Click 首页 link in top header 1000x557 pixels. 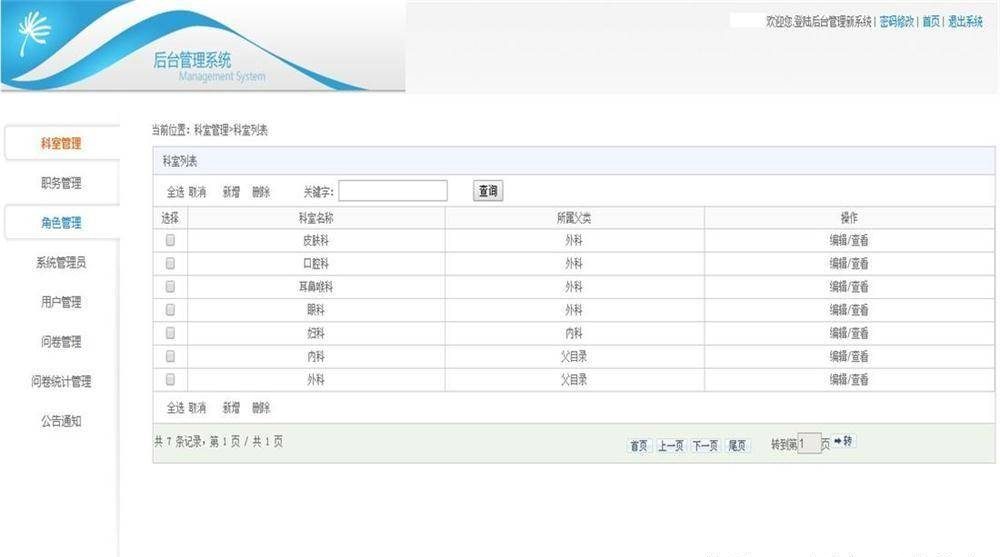point(931,22)
